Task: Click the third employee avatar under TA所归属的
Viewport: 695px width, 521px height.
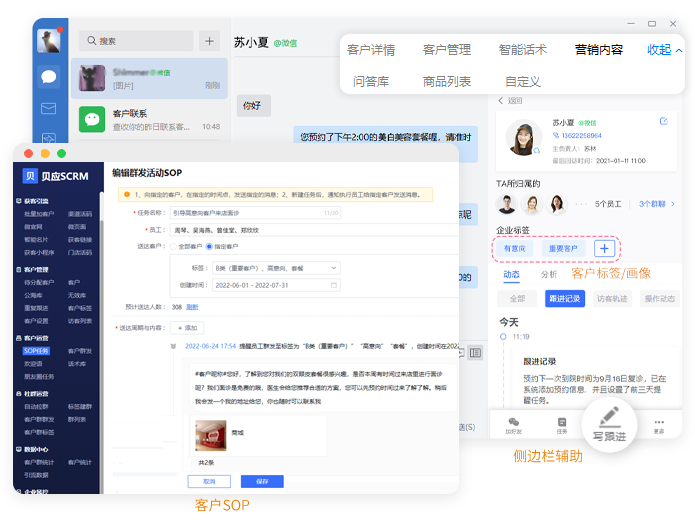Action: point(557,204)
